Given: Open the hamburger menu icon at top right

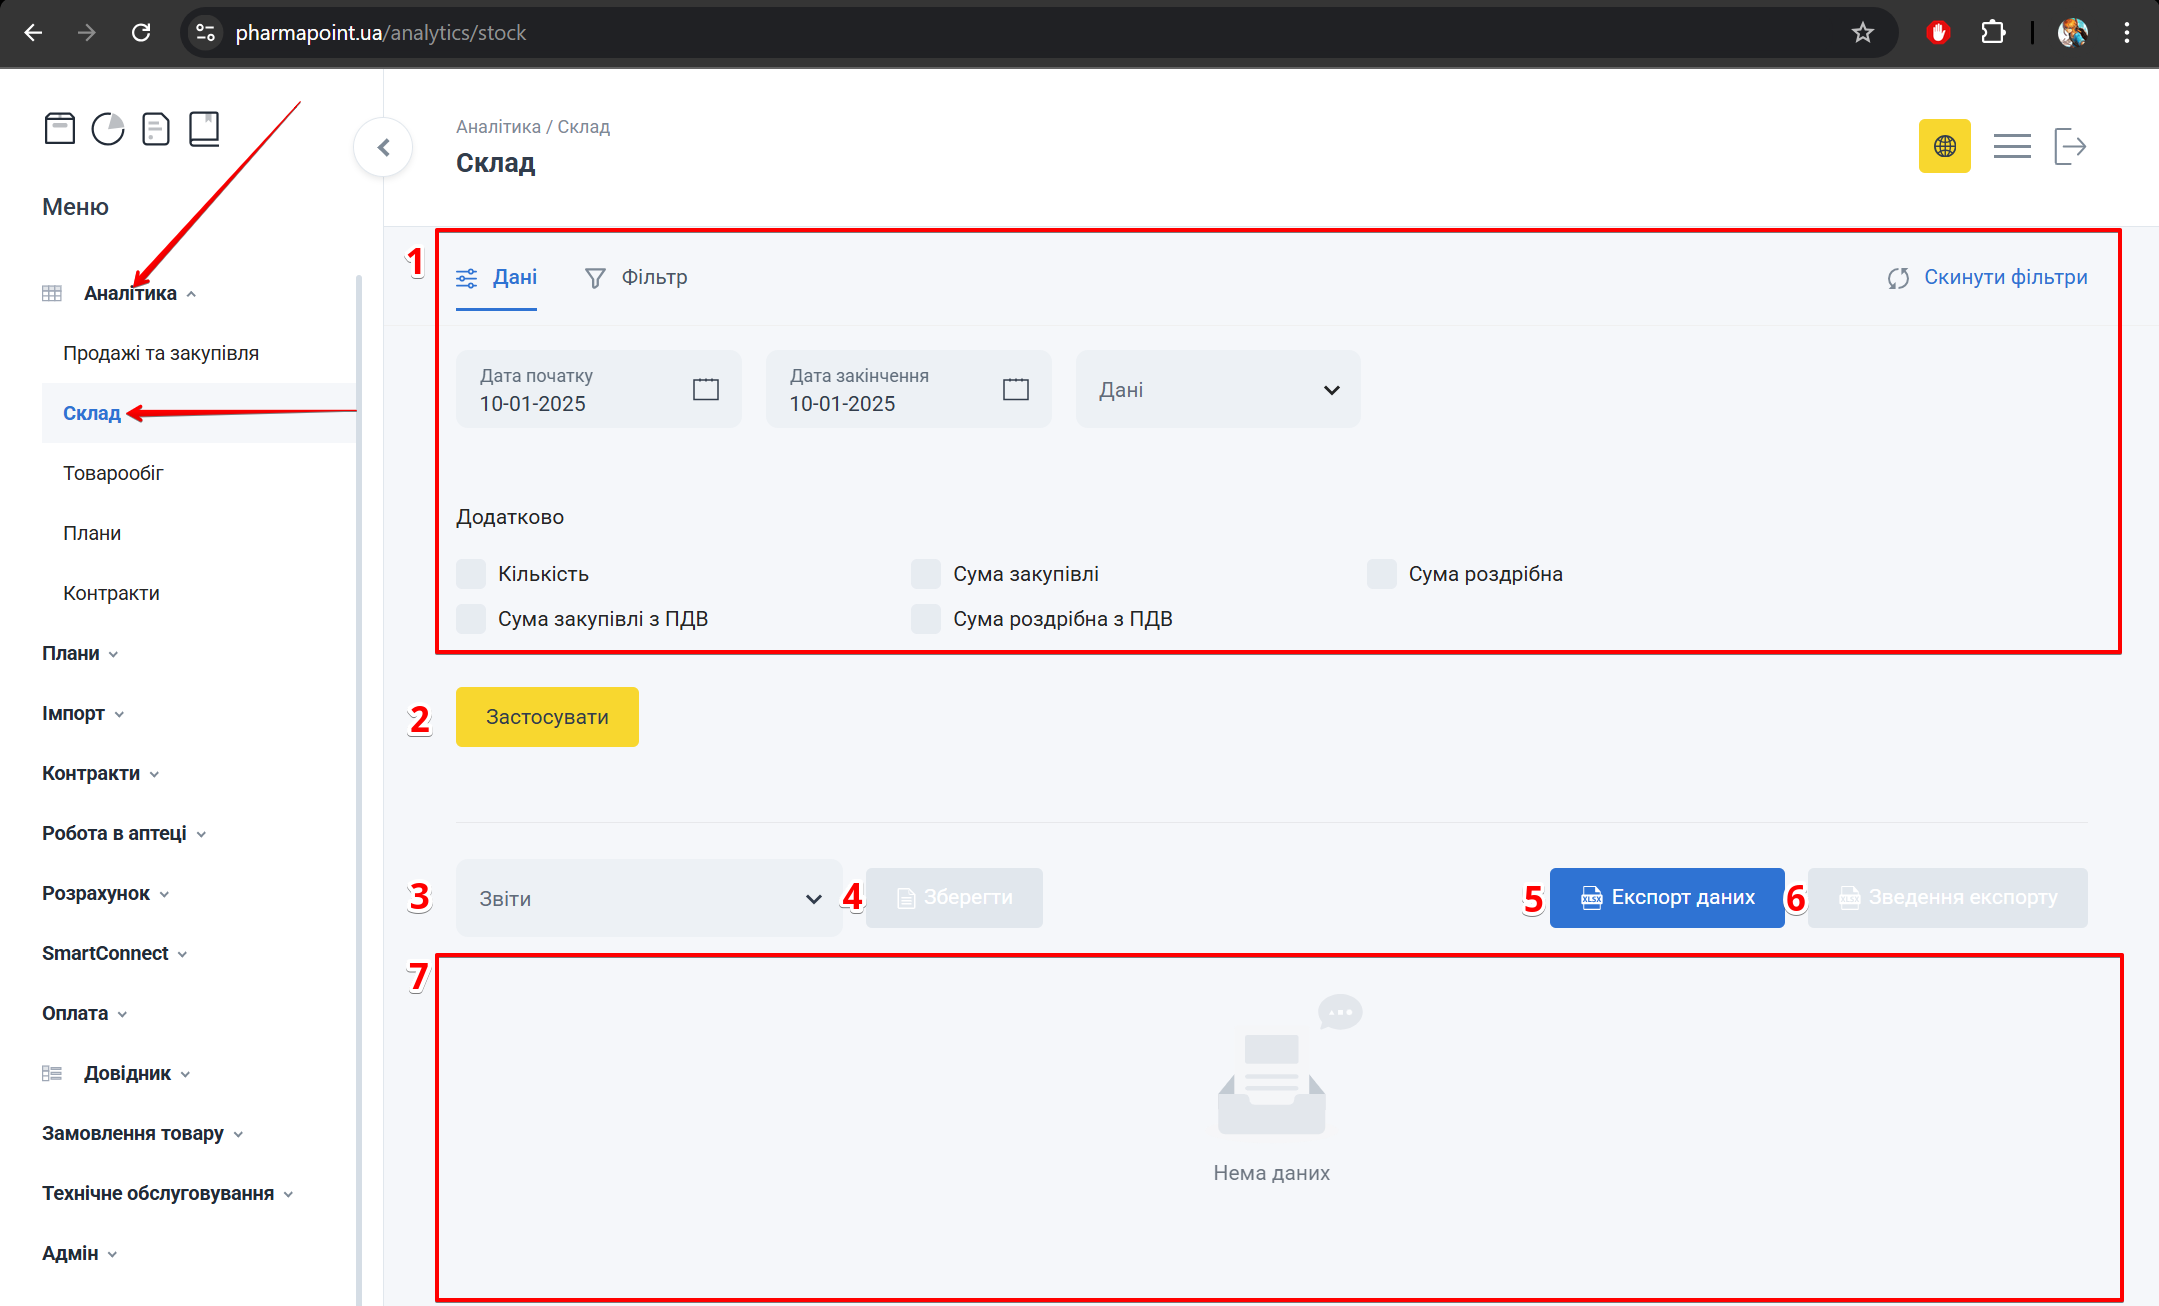Looking at the screenshot, I should point(2011,146).
